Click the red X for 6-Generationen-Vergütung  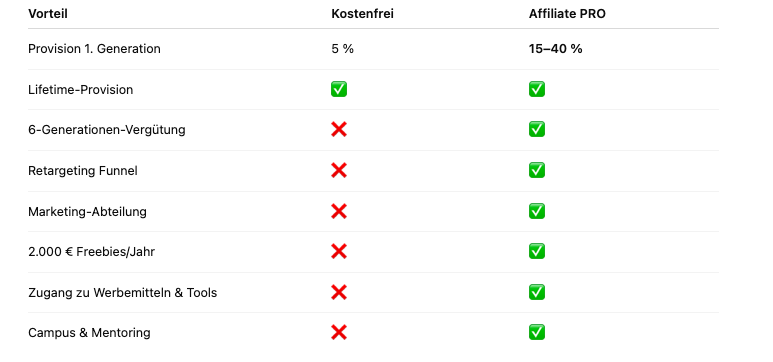339,130
